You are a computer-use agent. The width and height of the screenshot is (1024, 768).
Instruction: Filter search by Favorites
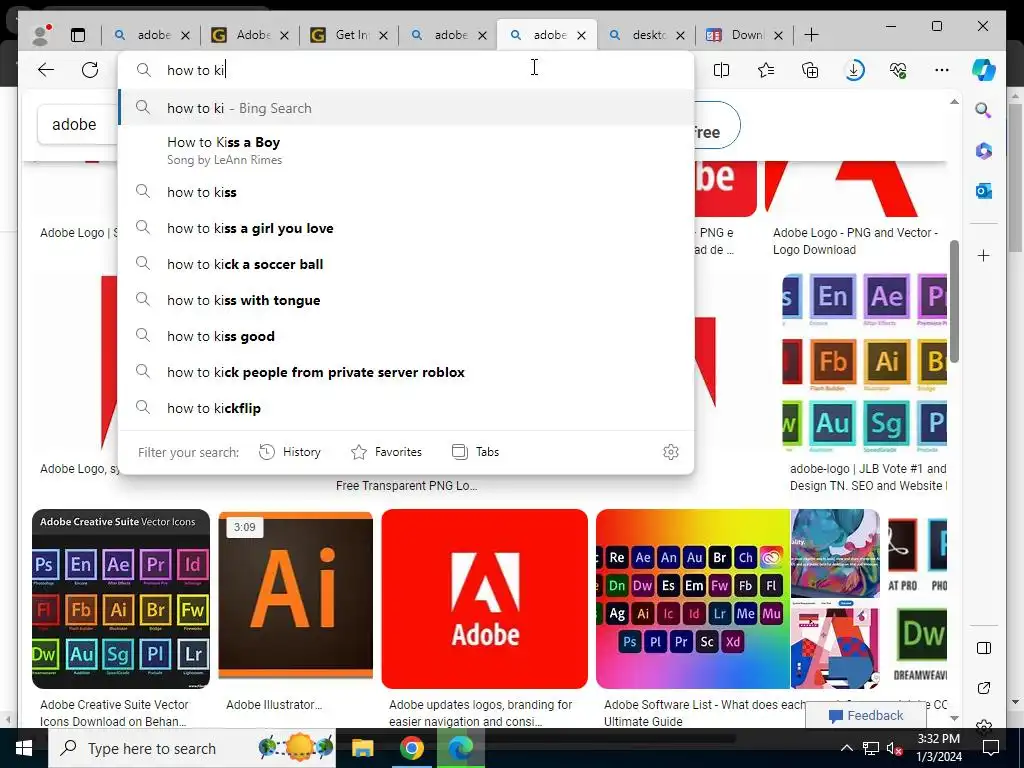click(387, 452)
